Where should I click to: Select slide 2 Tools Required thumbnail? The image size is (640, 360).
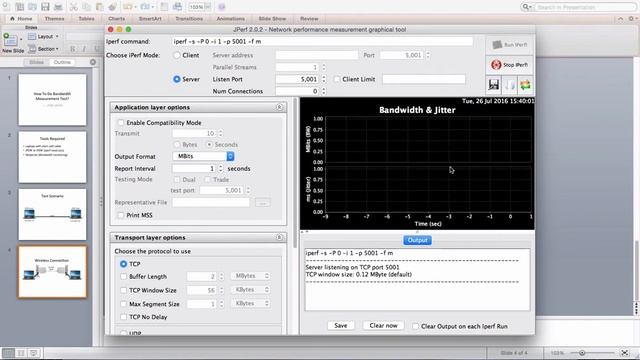52,157
